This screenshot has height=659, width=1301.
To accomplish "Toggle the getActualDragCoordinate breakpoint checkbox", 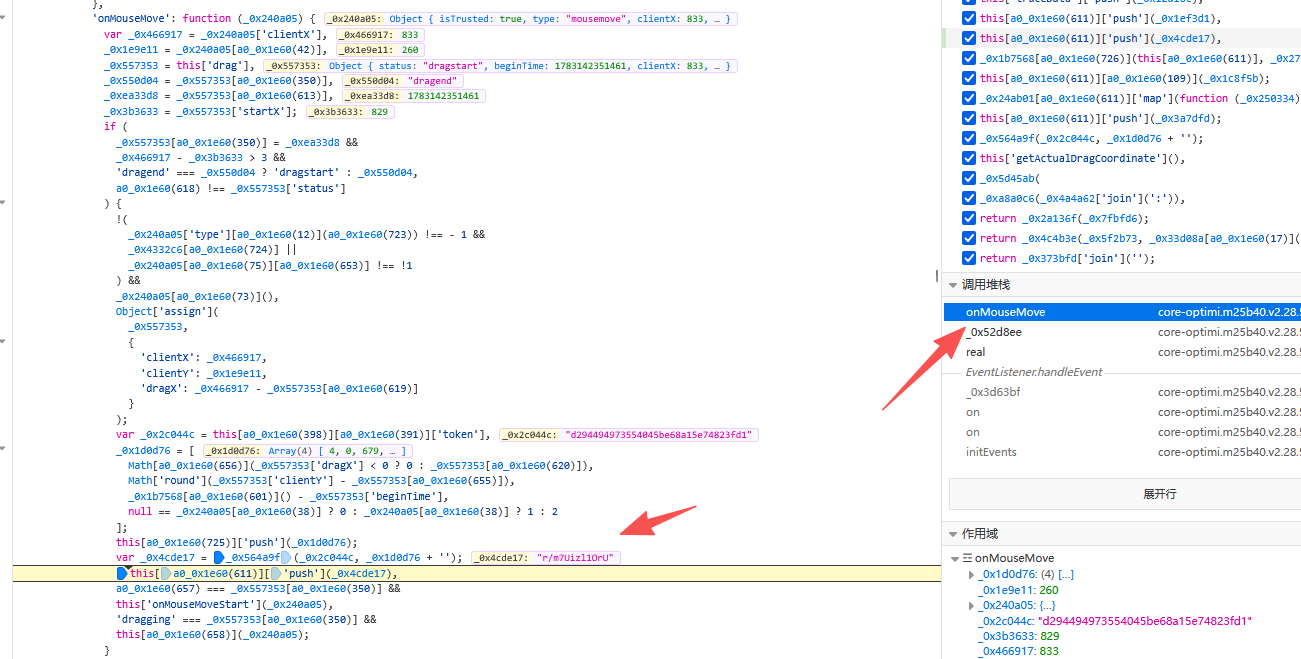I will tap(968, 158).
